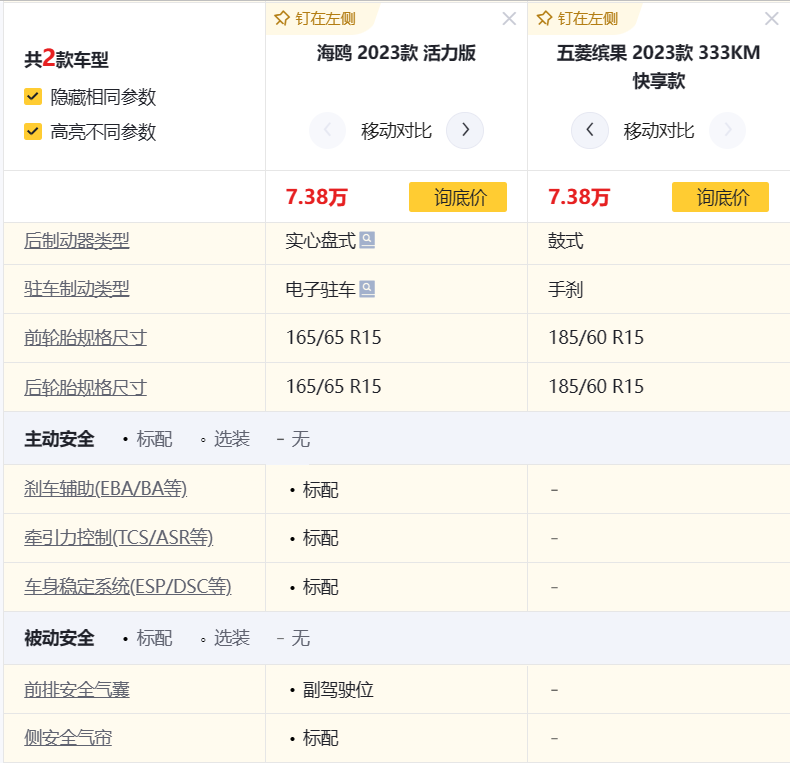
Task: Click 移动对比 label under 五菱缤果
Action: pos(659,131)
